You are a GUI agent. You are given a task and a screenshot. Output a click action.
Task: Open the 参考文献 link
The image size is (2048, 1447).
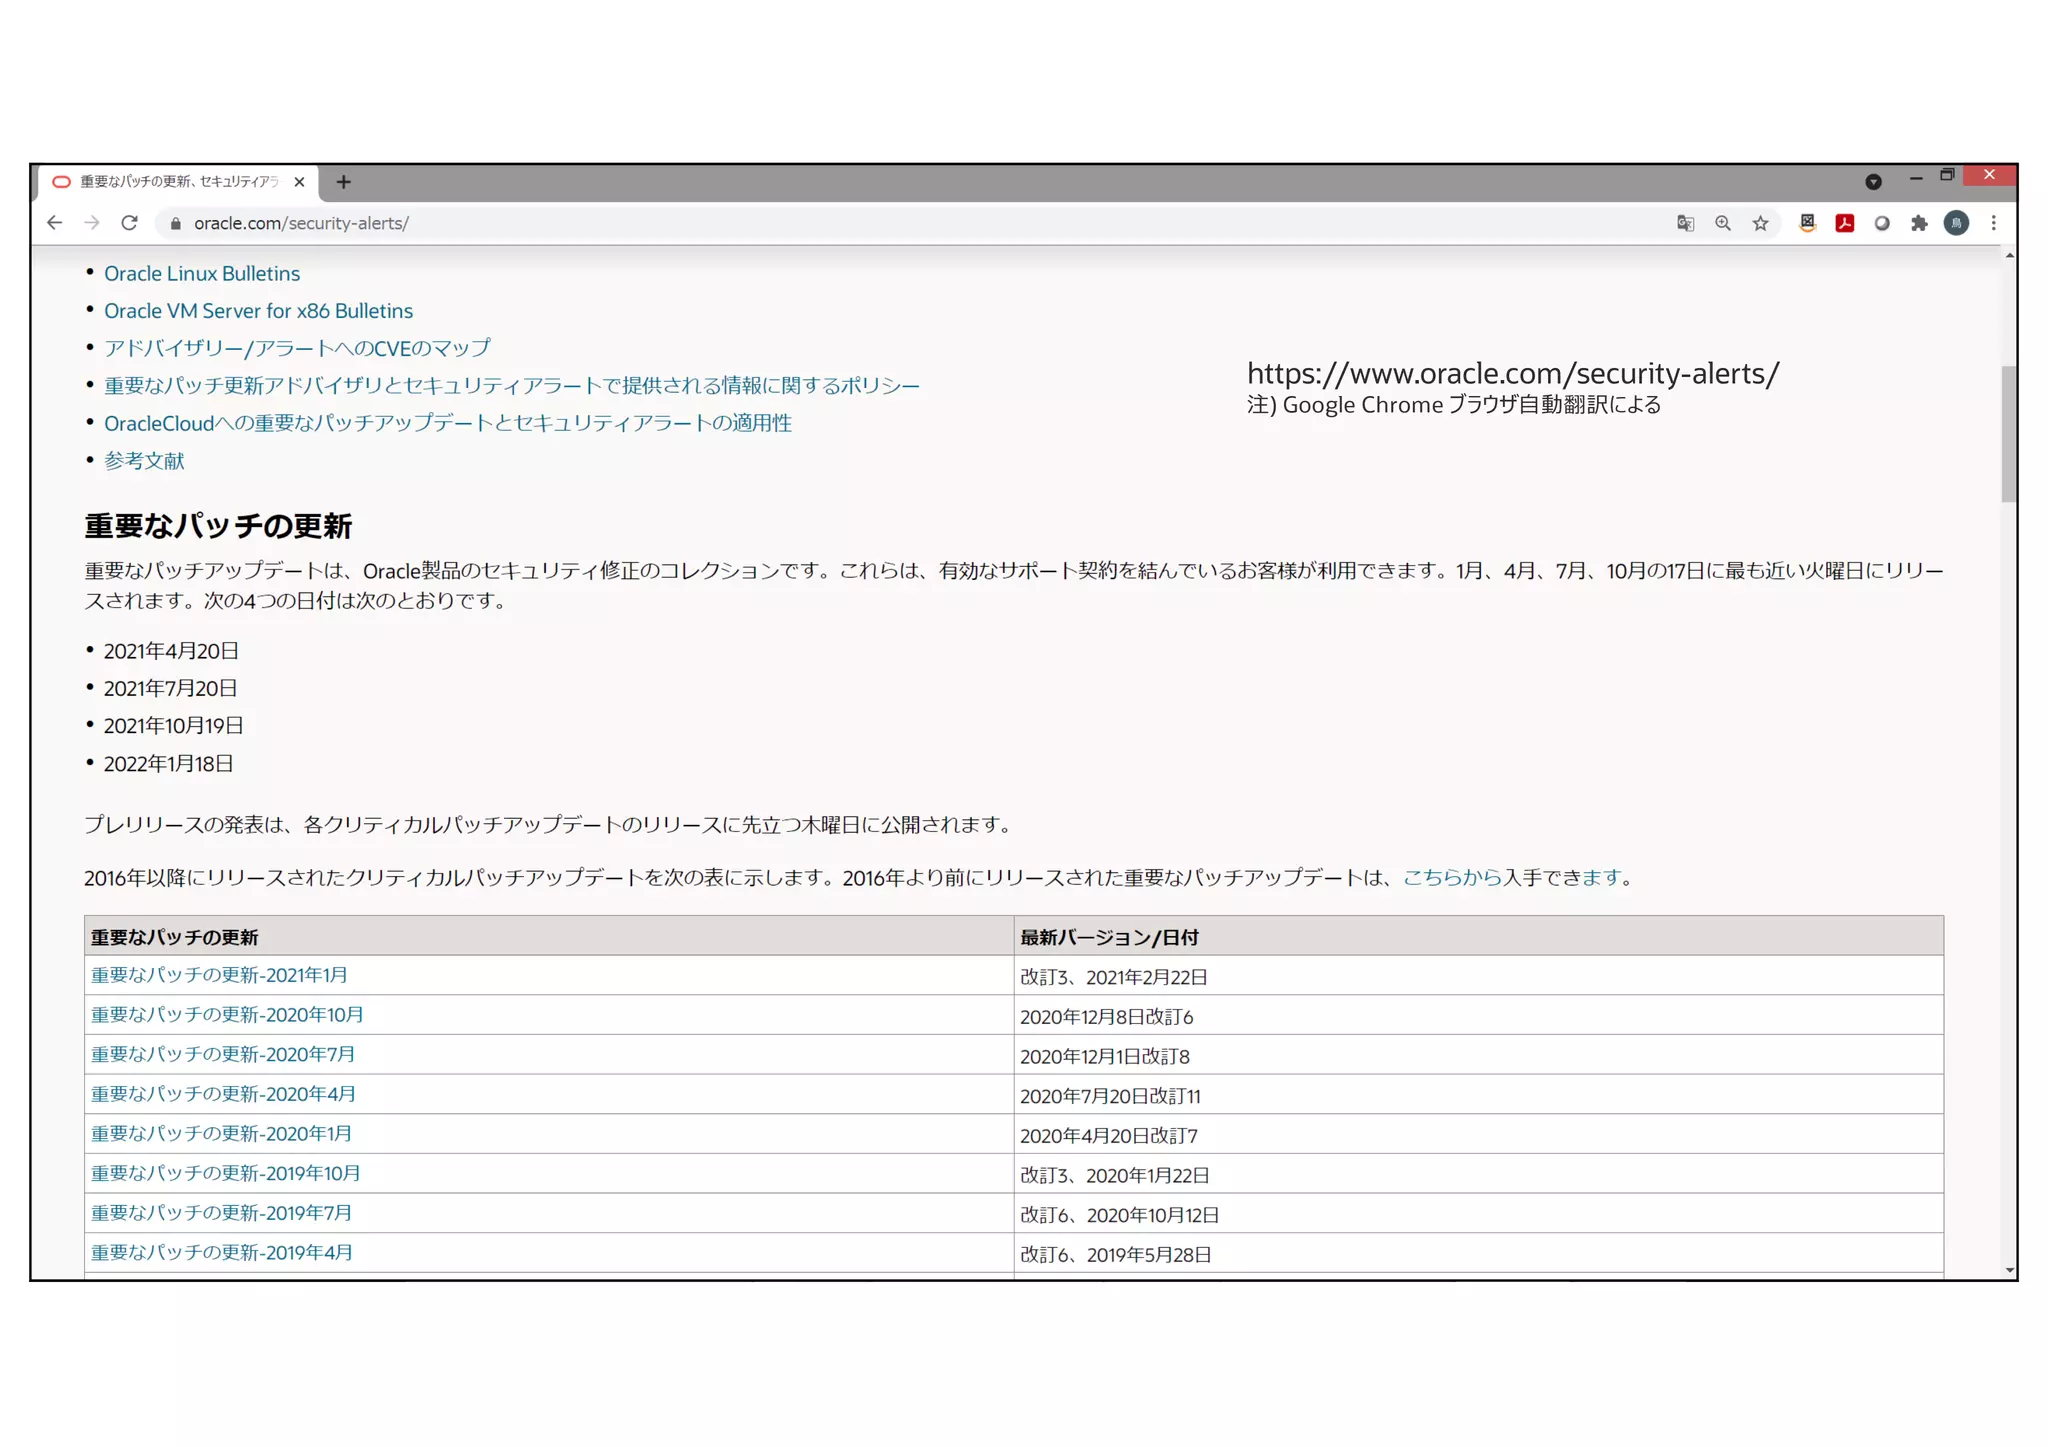(144, 461)
